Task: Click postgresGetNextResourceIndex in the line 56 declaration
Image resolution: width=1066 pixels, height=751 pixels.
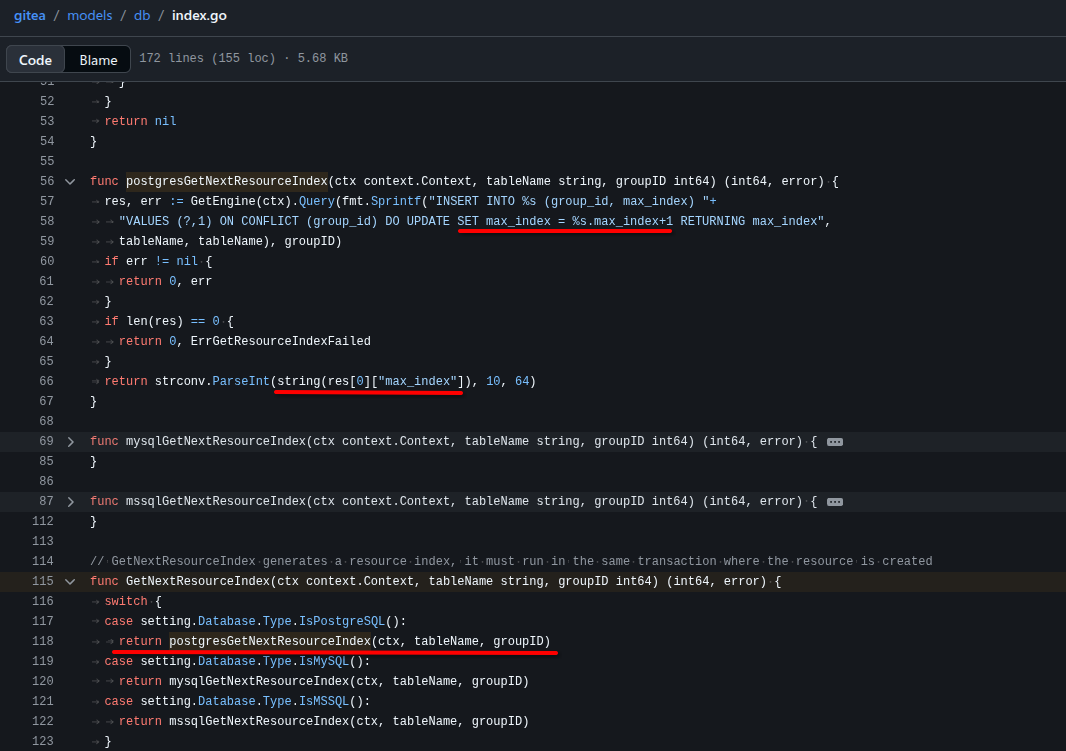Action: 227,181
